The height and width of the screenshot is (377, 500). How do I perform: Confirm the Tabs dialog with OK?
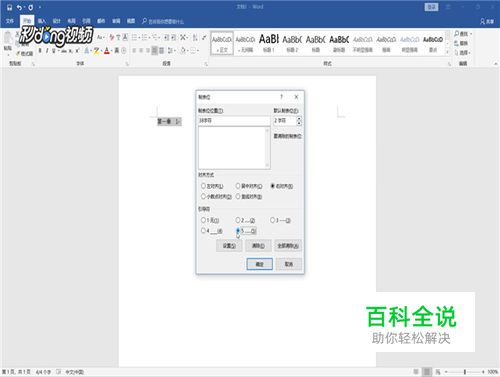click(x=260, y=264)
